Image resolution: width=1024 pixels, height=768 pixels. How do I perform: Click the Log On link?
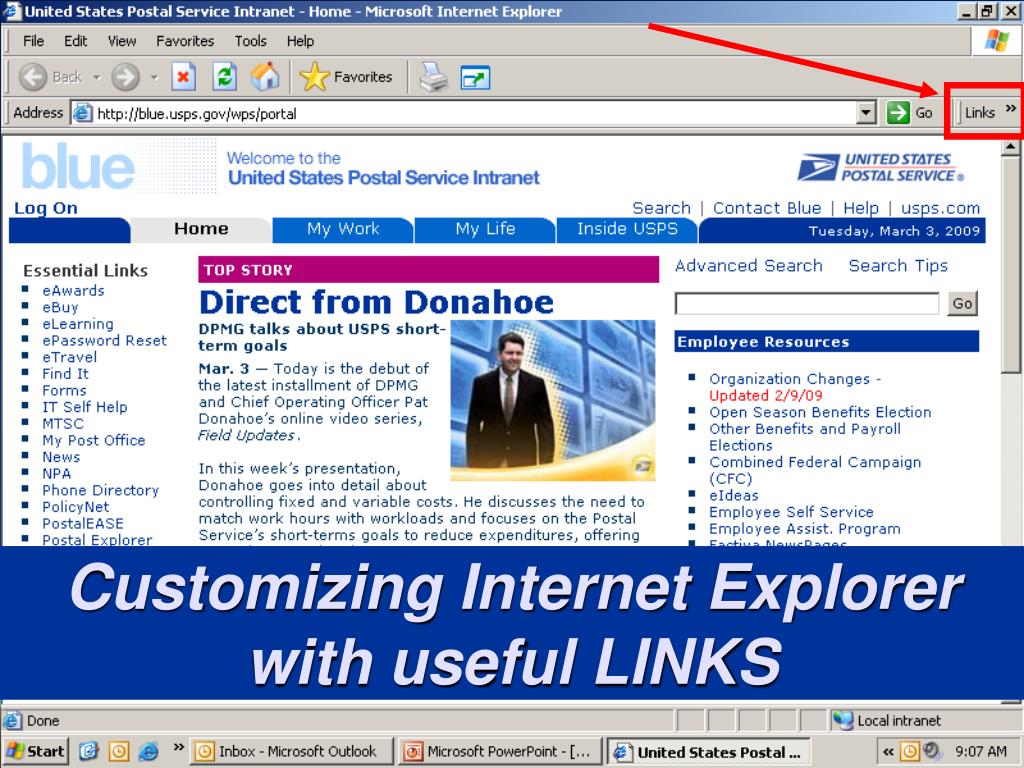pyautogui.click(x=46, y=208)
